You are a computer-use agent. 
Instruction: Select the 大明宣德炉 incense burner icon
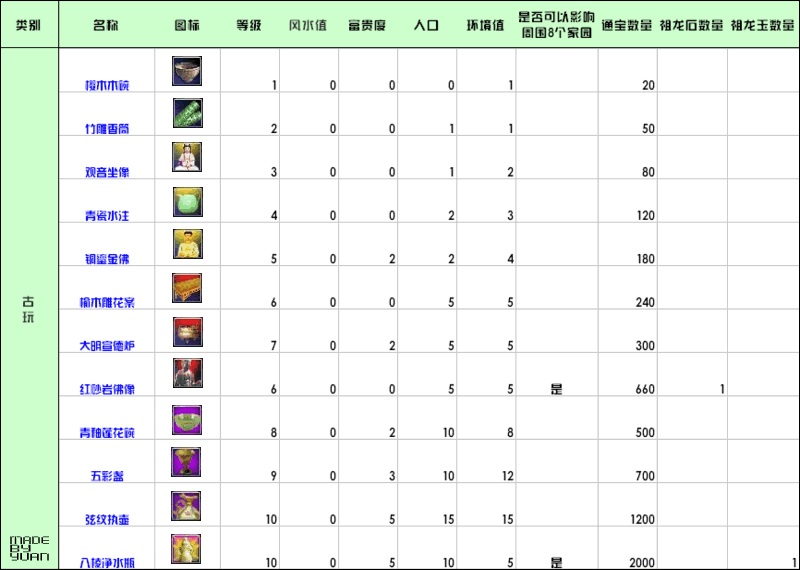pyautogui.click(x=188, y=332)
